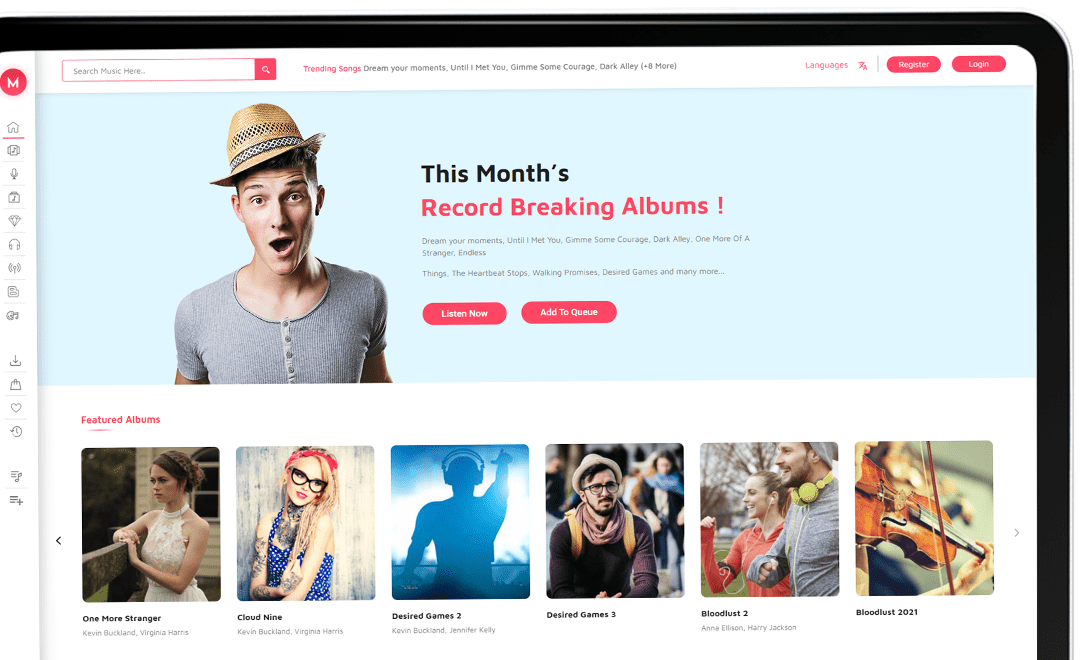Show previous featured albums with left chevron
The width and height of the screenshot is (1088, 660).
[x=59, y=541]
